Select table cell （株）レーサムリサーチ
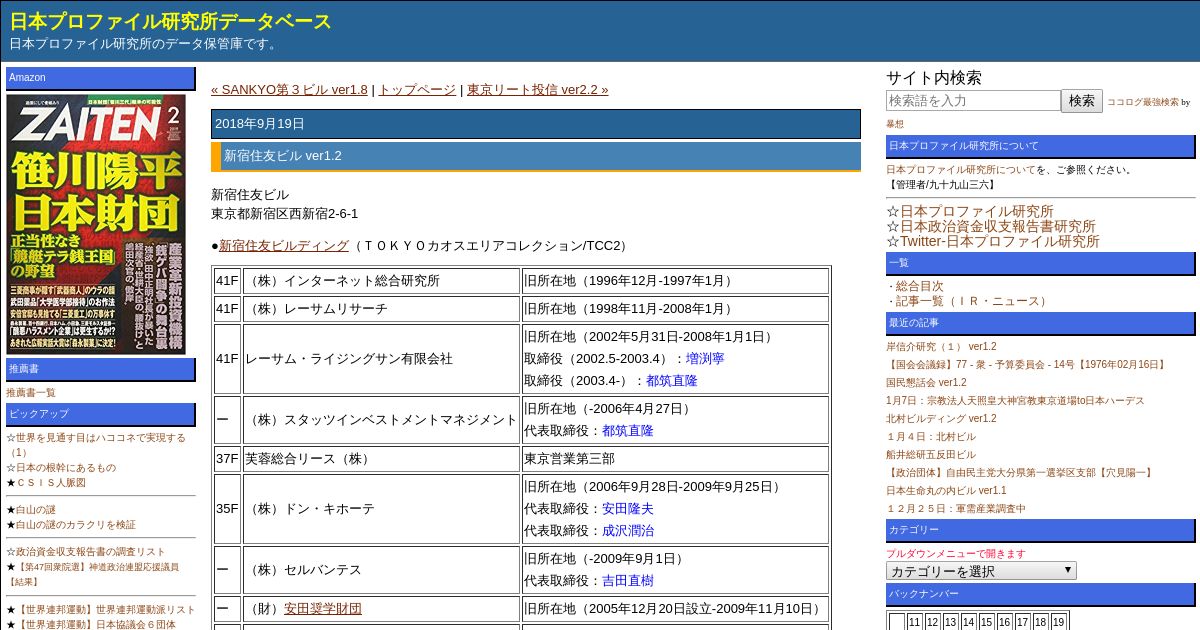Viewport: 1200px width, 630px height. click(x=381, y=309)
